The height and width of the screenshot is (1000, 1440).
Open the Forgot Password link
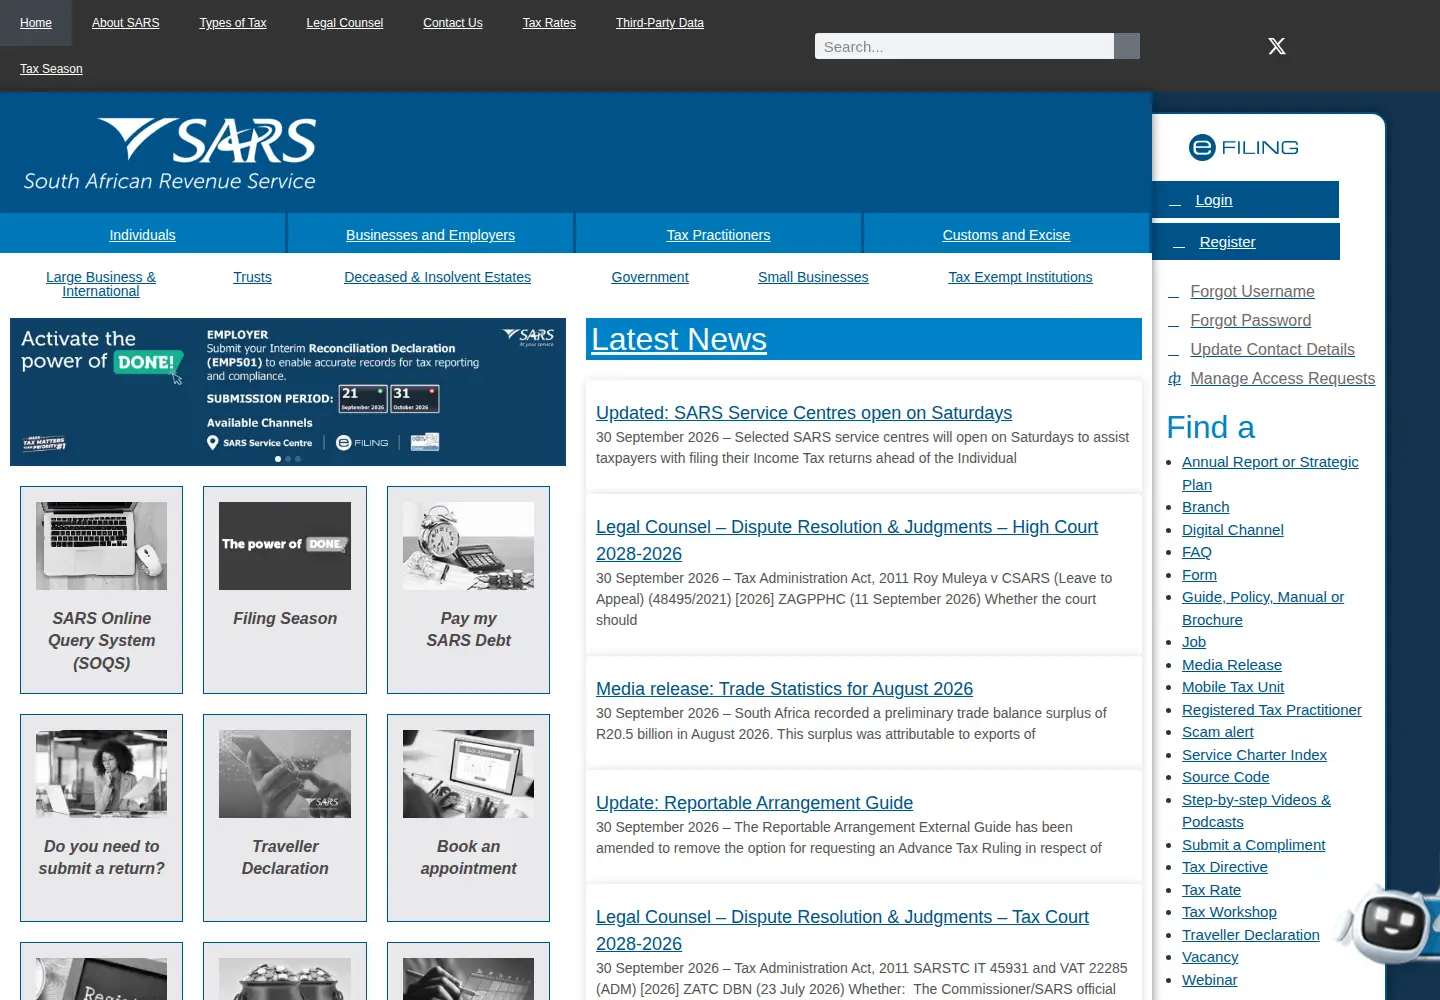pyautogui.click(x=1250, y=321)
